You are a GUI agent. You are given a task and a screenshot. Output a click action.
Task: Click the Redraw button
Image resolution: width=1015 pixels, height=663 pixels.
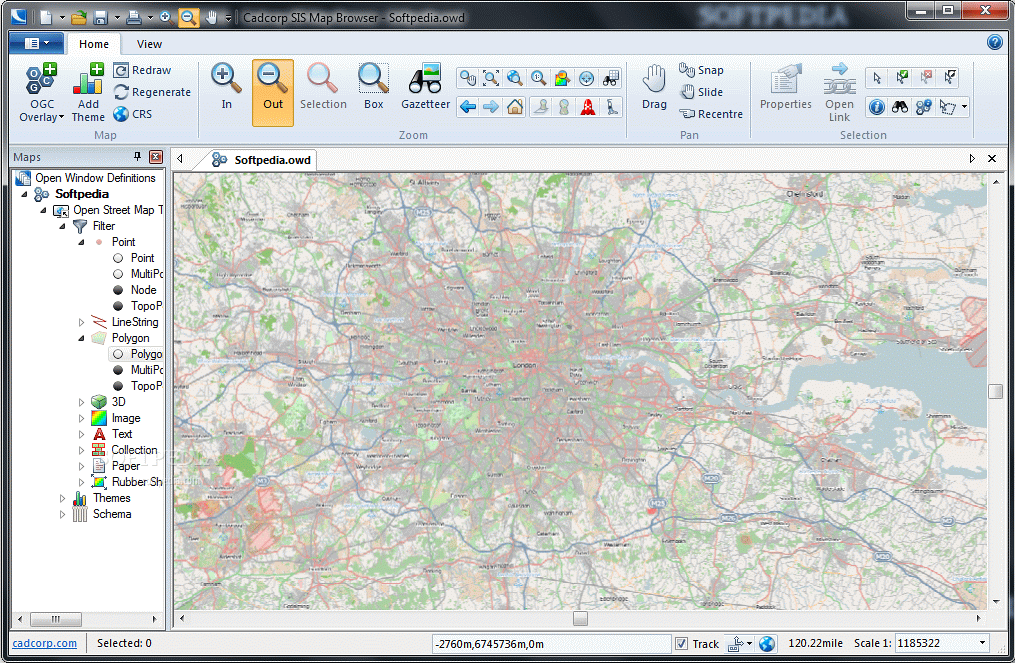[x=142, y=70]
